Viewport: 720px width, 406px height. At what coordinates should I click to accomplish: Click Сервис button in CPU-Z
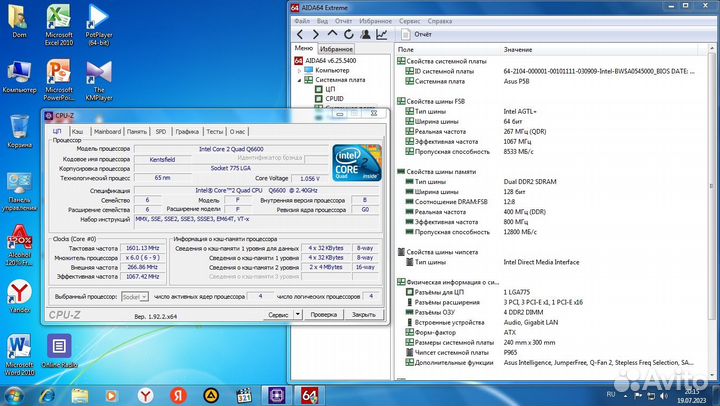tap(278, 315)
